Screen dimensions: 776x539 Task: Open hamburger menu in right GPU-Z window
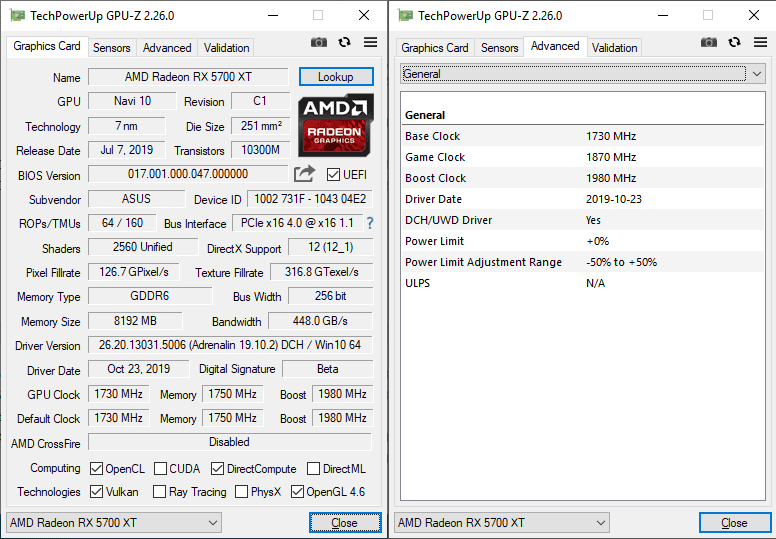(760, 43)
